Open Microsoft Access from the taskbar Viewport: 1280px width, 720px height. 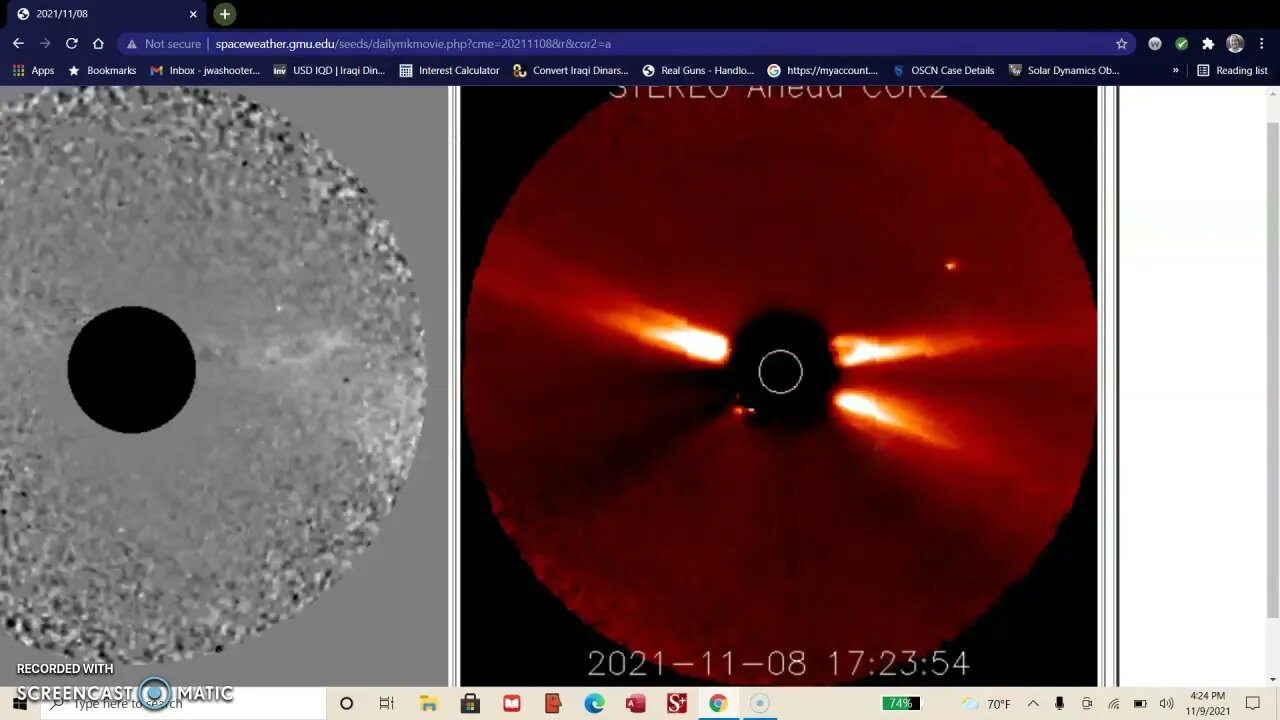click(635, 704)
